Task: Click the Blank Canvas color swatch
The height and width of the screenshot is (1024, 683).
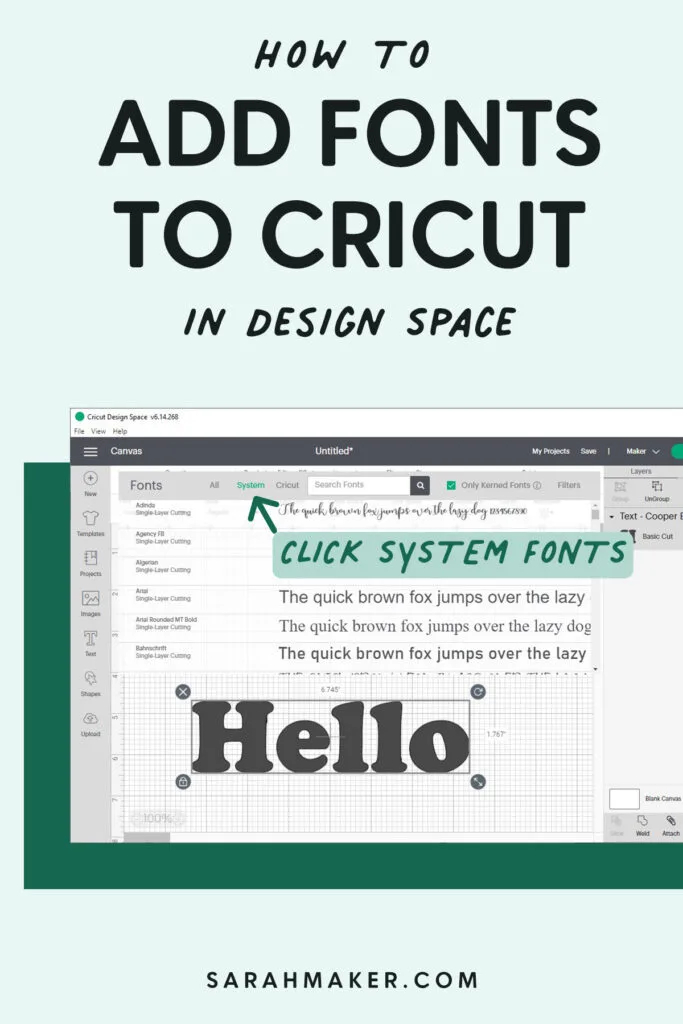Action: 624,799
